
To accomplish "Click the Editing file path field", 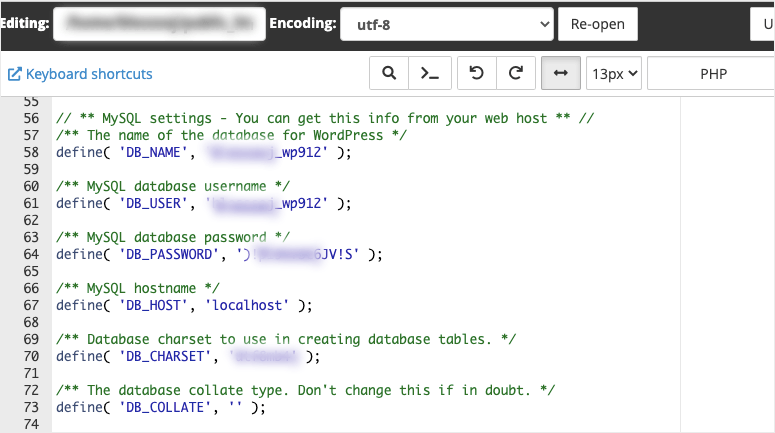I will click(159, 24).
